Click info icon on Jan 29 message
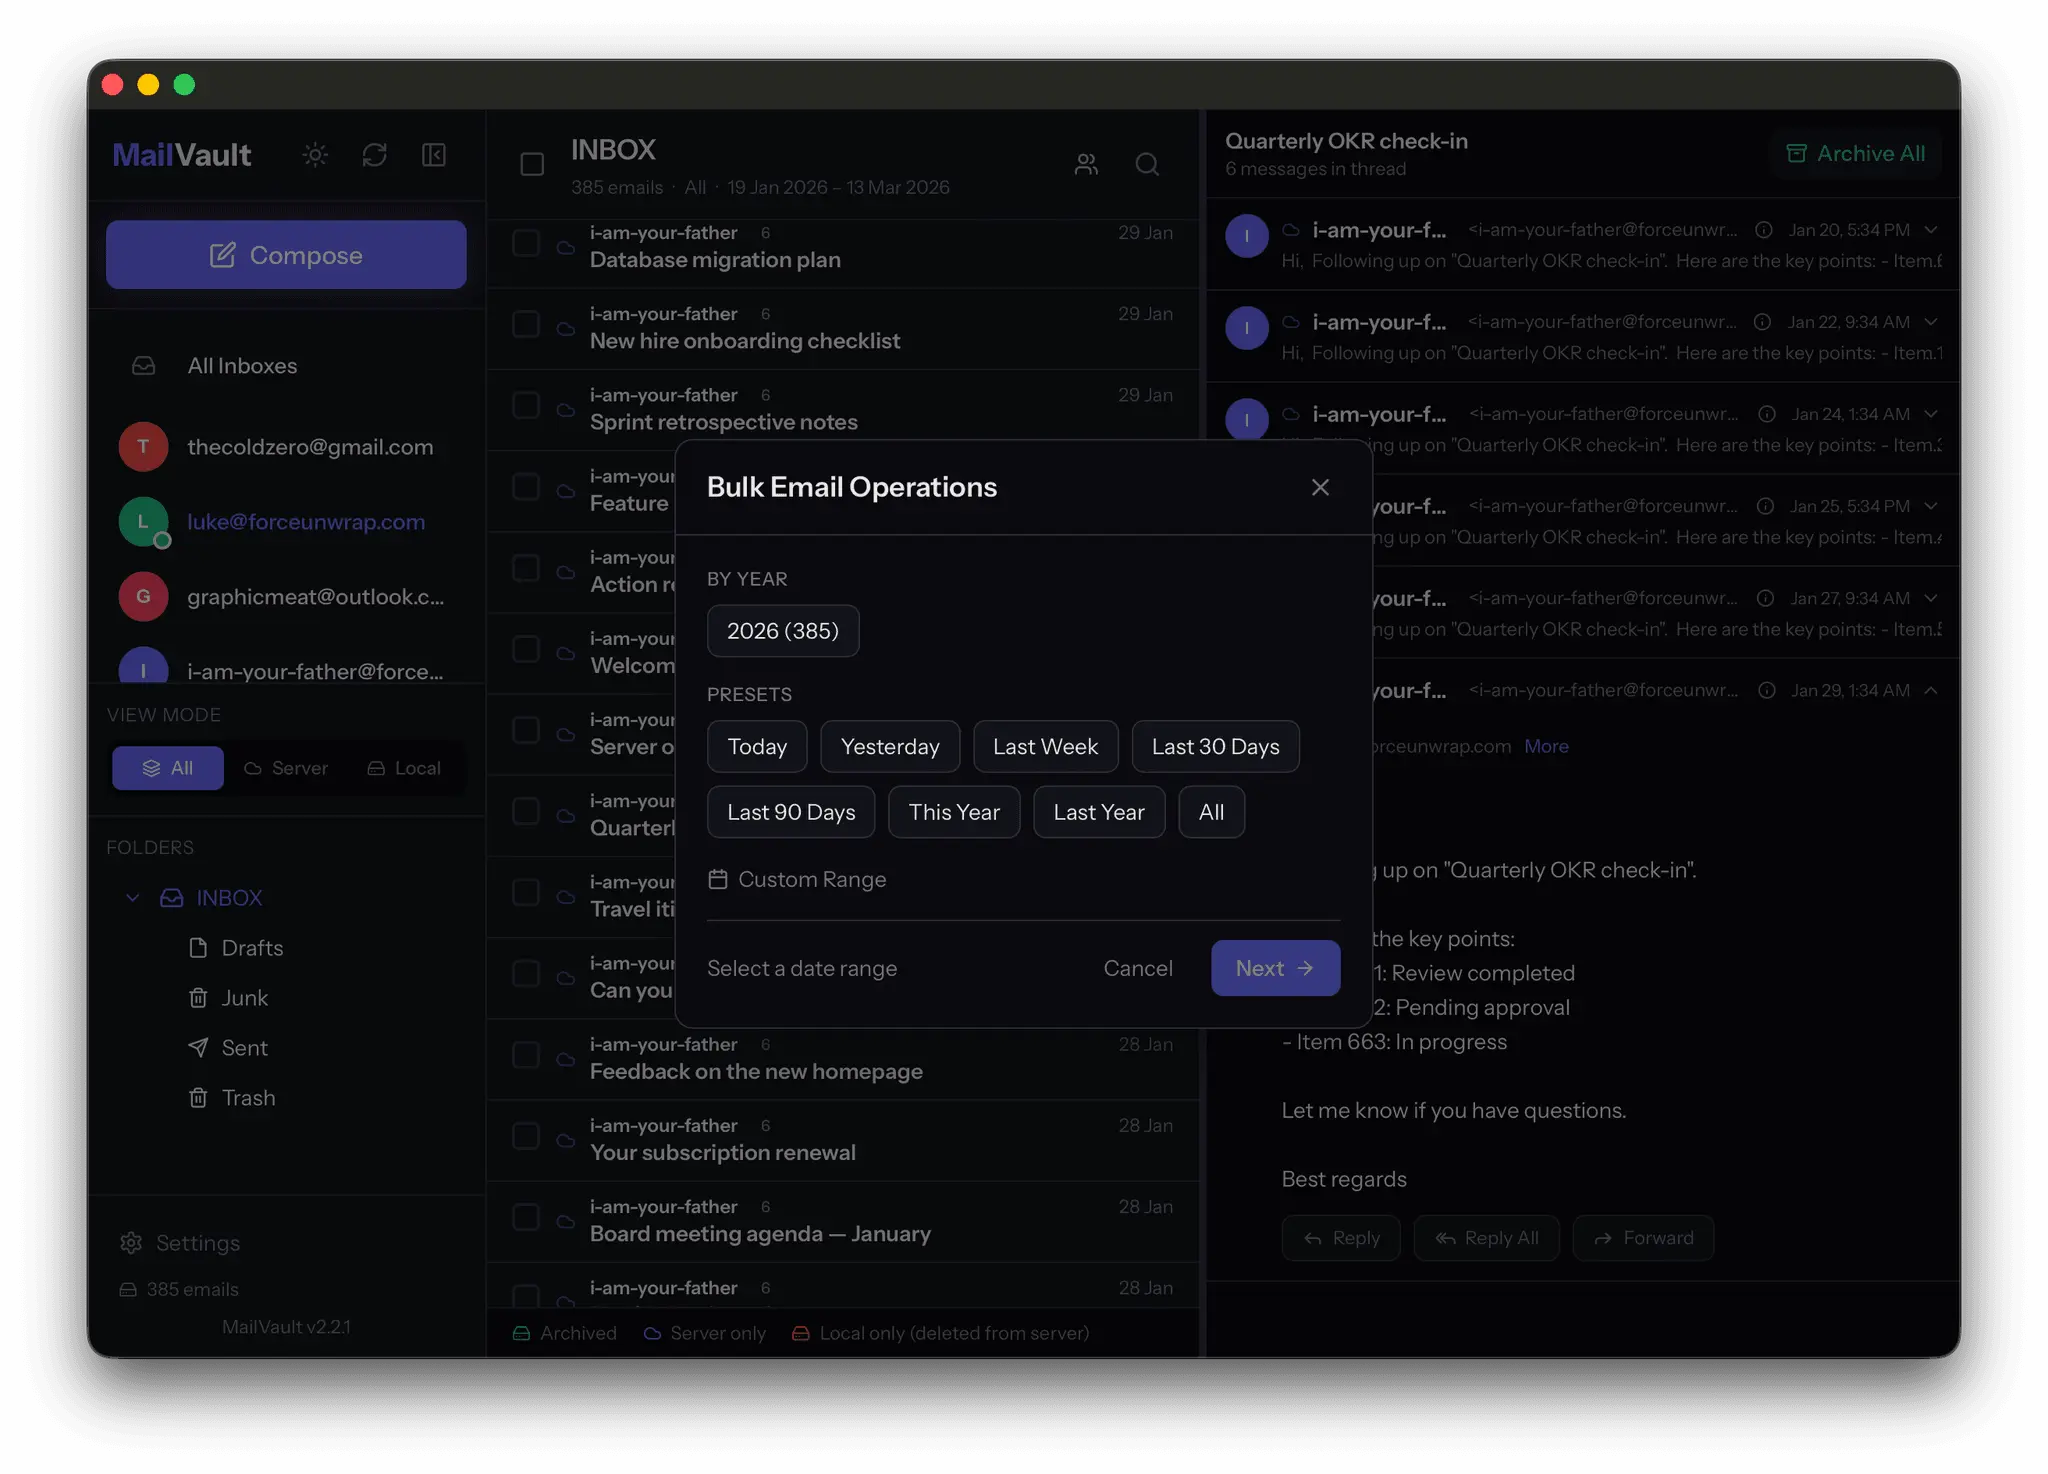This screenshot has height=1474, width=2048. pyautogui.click(x=1767, y=690)
